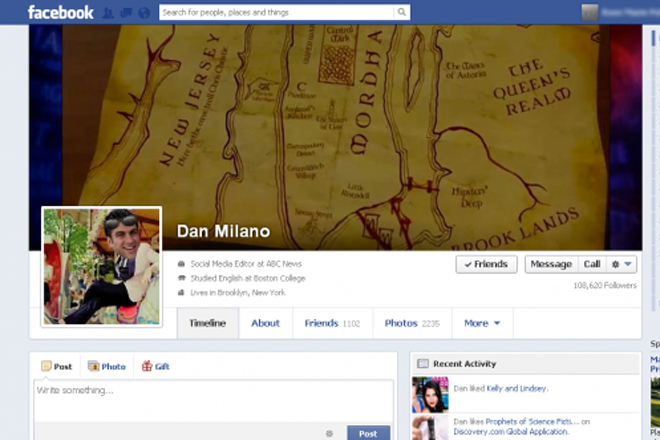This screenshot has height=440, width=660.
Task: Open the dropdown arrow next to gear
Action: 628,264
